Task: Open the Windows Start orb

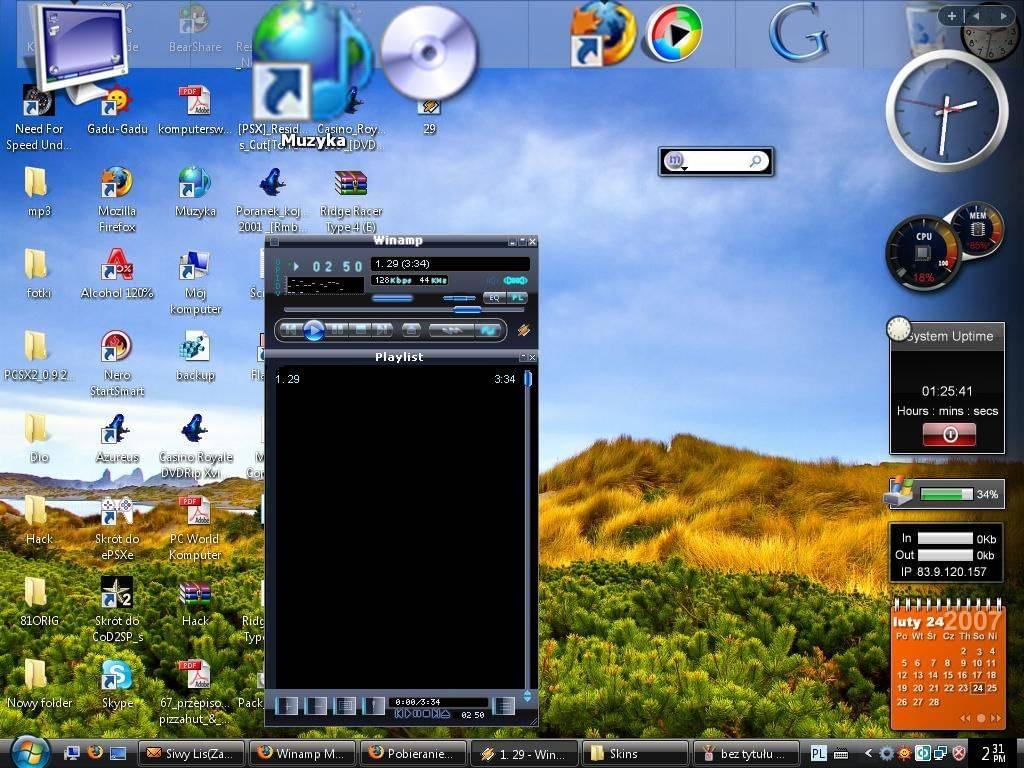Action: click(x=30, y=752)
